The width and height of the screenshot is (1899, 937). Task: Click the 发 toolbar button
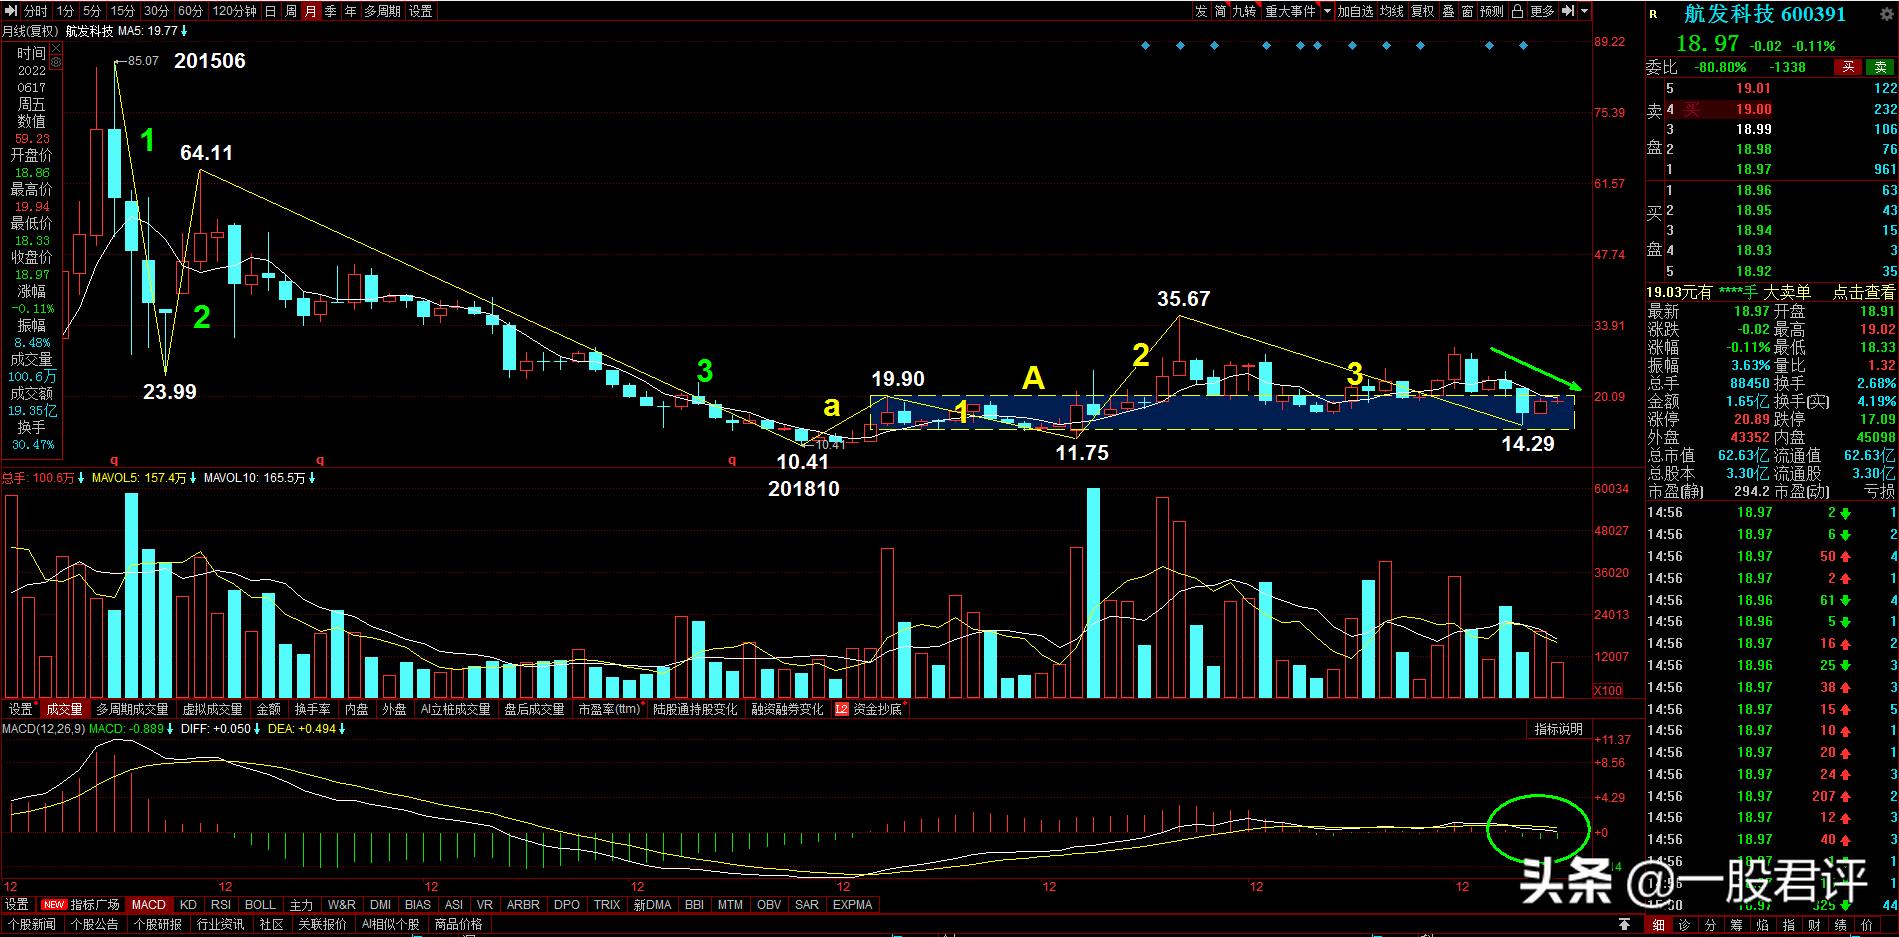1201,11
